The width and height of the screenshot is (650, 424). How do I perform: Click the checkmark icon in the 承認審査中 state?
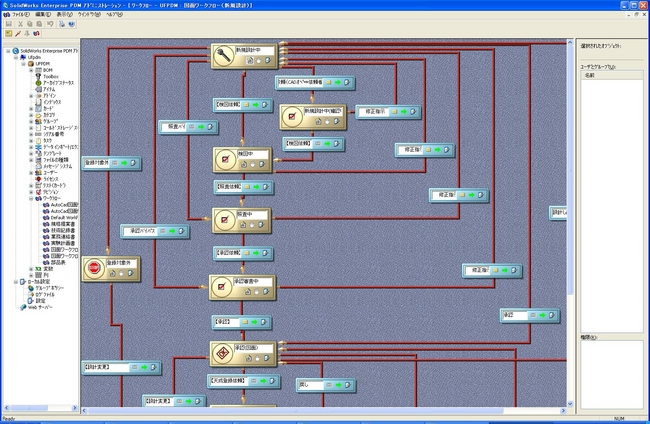click(x=221, y=287)
